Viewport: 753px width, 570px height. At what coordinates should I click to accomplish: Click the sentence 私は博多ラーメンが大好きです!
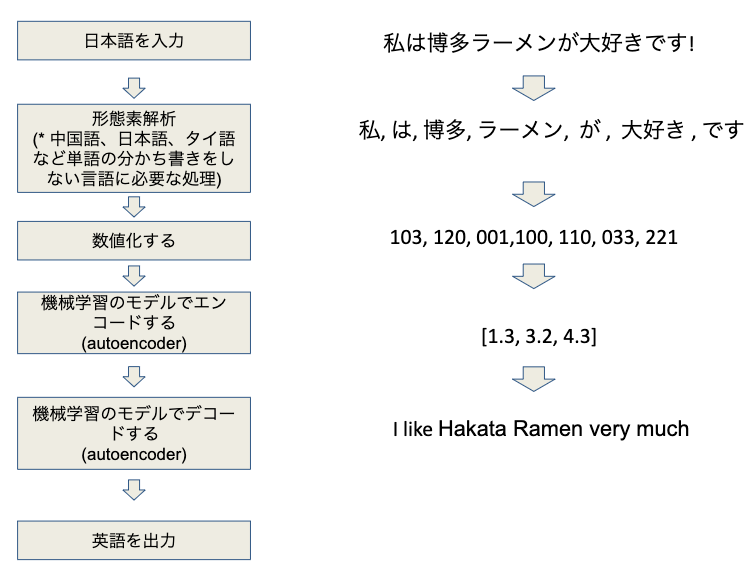(539, 44)
